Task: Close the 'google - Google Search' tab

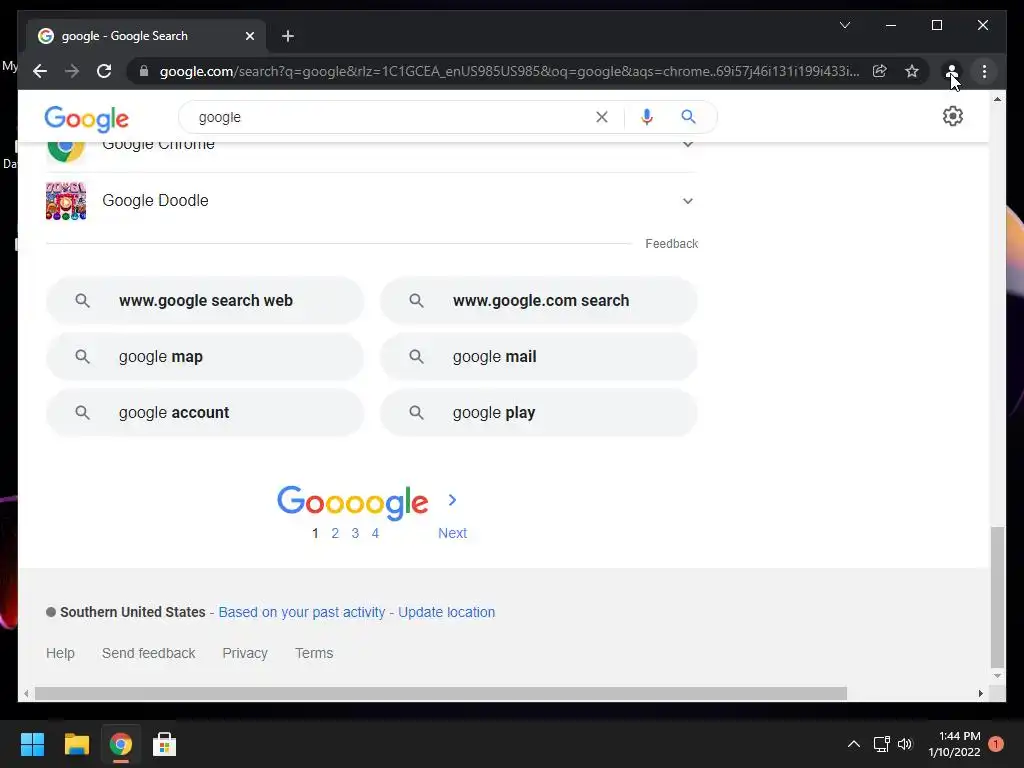Action: 249,36
